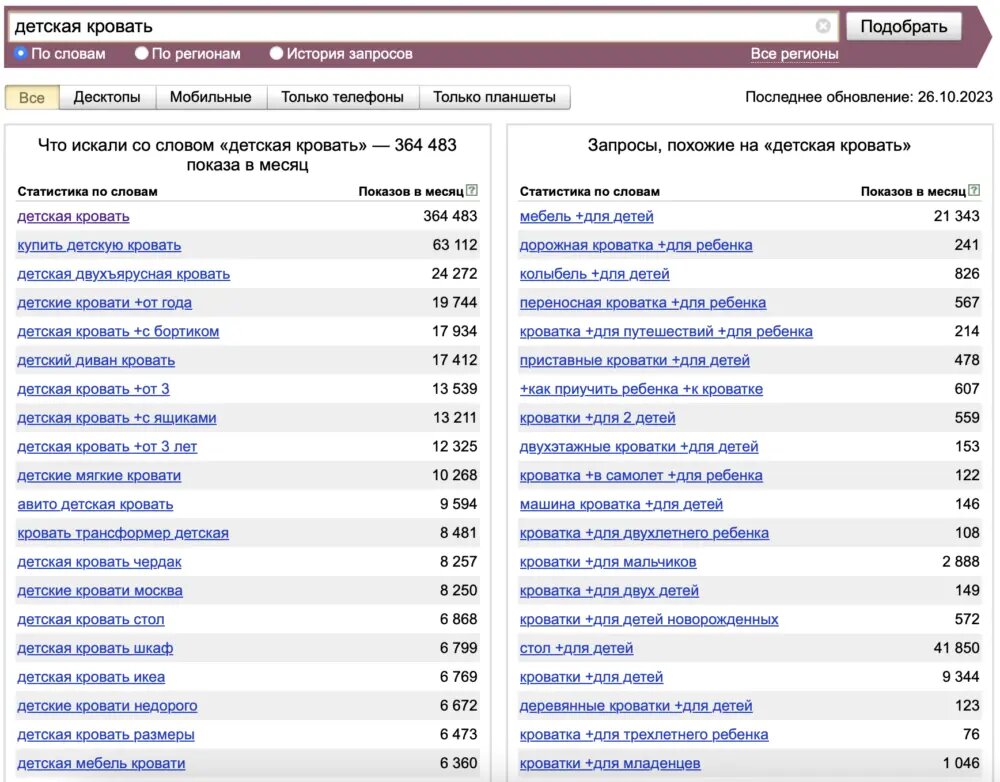Follow the "мебель +для детей" link
Image resolution: width=1000 pixels, height=782 pixels.
pos(586,216)
